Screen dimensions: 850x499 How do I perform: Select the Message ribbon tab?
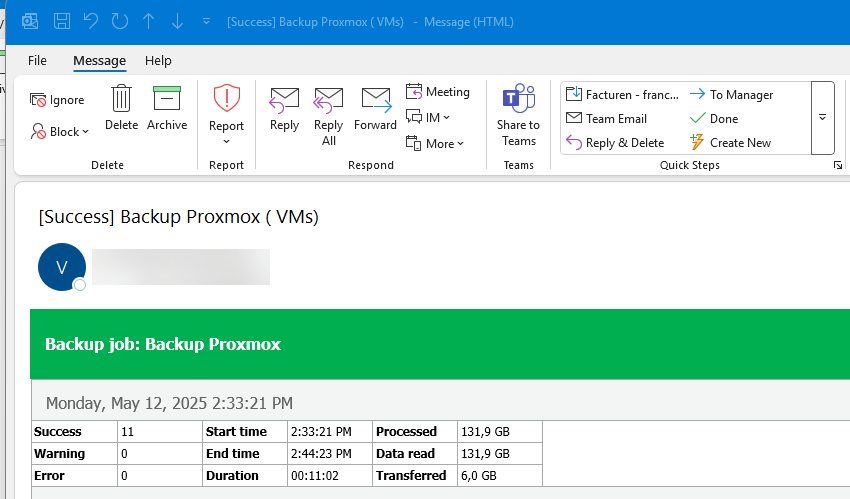point(100,61)
